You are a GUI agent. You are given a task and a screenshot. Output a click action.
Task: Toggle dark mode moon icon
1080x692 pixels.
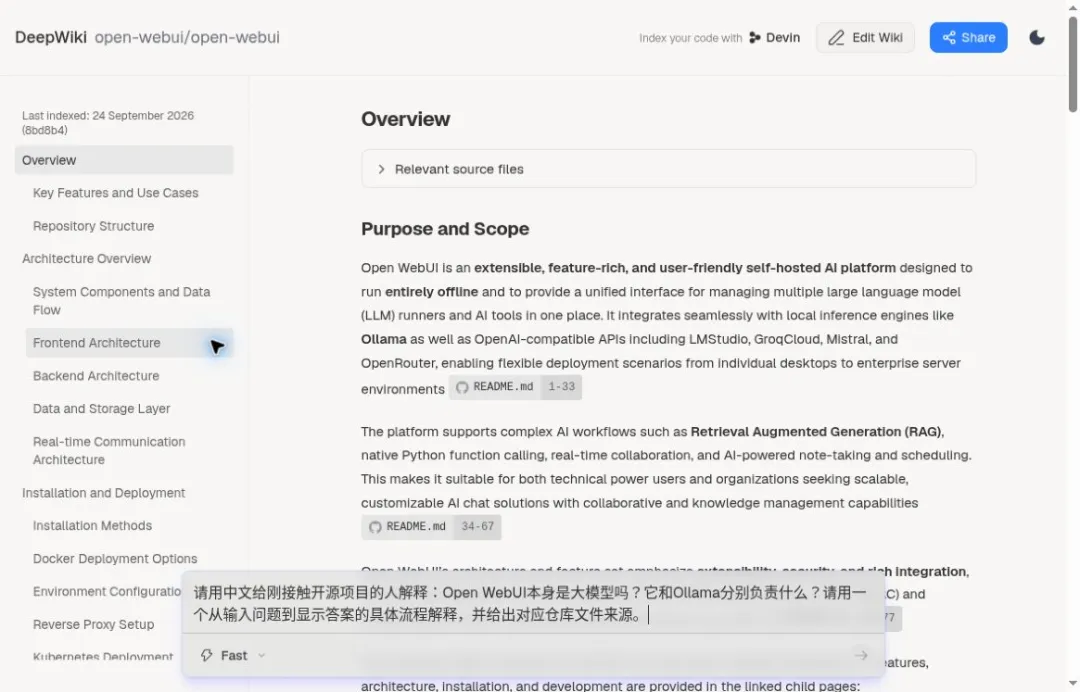tap(1037, 37)
